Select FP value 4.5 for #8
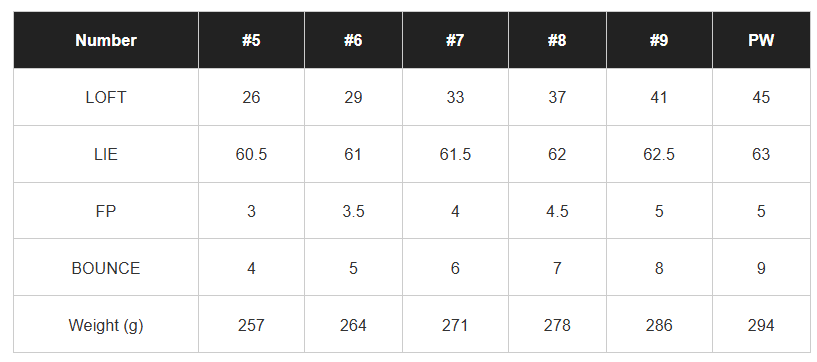This screenshot has width=817, height=362. click(557, 211)
